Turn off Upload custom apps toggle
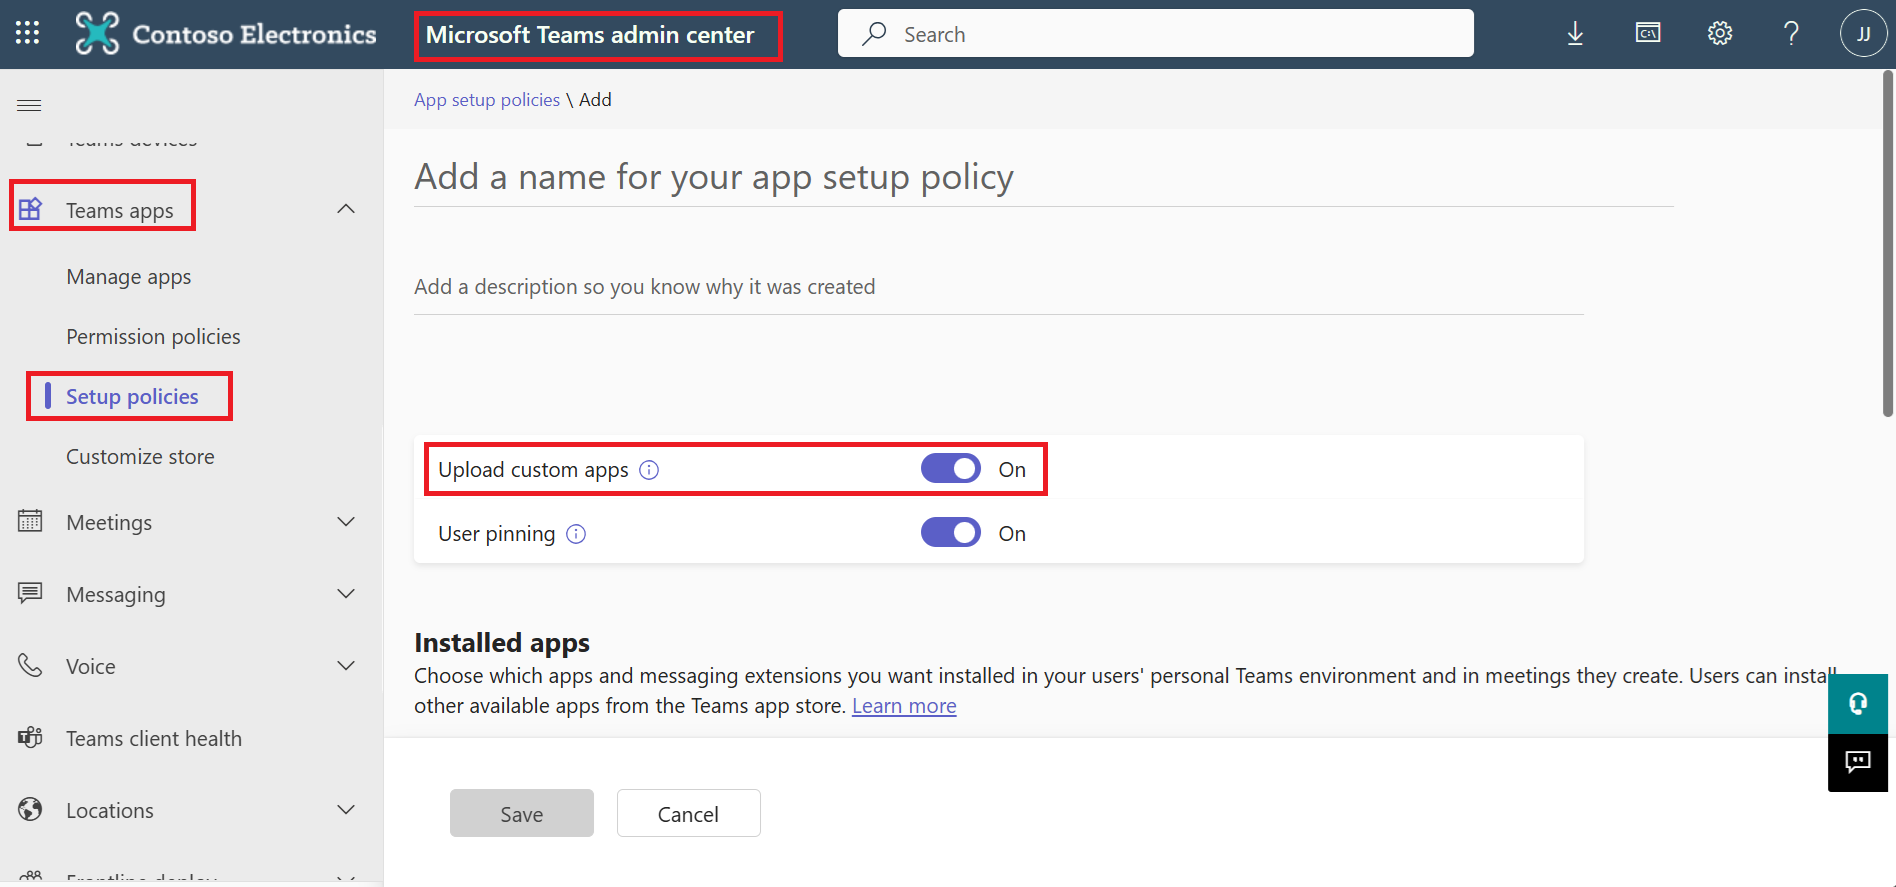This screenshot has width=1896, height=887. click(x=951, y=469)
